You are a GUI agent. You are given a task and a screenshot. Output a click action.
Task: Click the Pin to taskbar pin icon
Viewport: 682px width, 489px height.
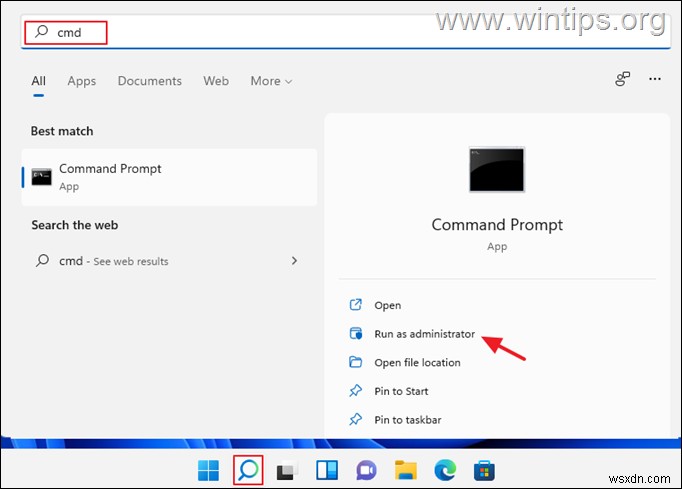pos(355,419)
